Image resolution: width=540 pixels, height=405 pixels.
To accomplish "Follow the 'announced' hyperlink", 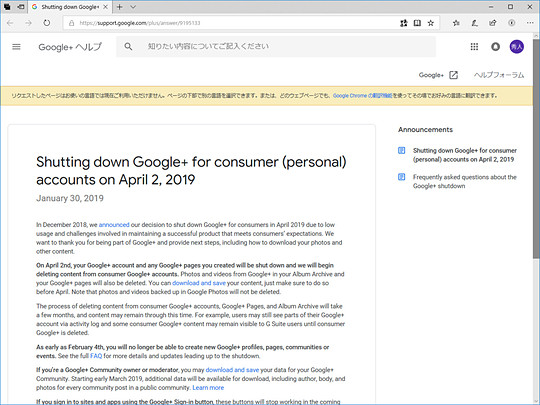I will click(114, 225).
